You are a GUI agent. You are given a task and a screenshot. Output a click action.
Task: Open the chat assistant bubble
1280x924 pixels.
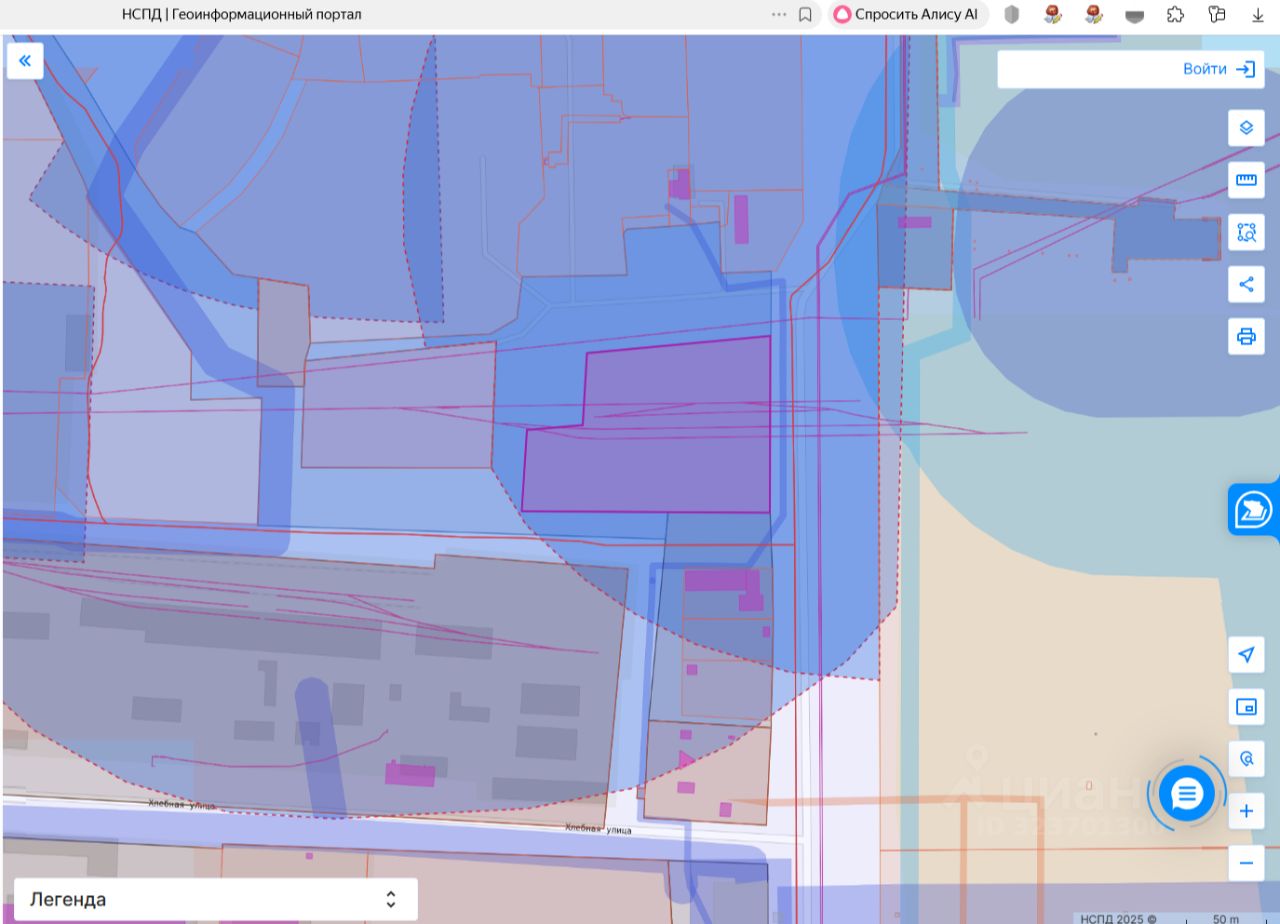click(x=1186, y=794)
